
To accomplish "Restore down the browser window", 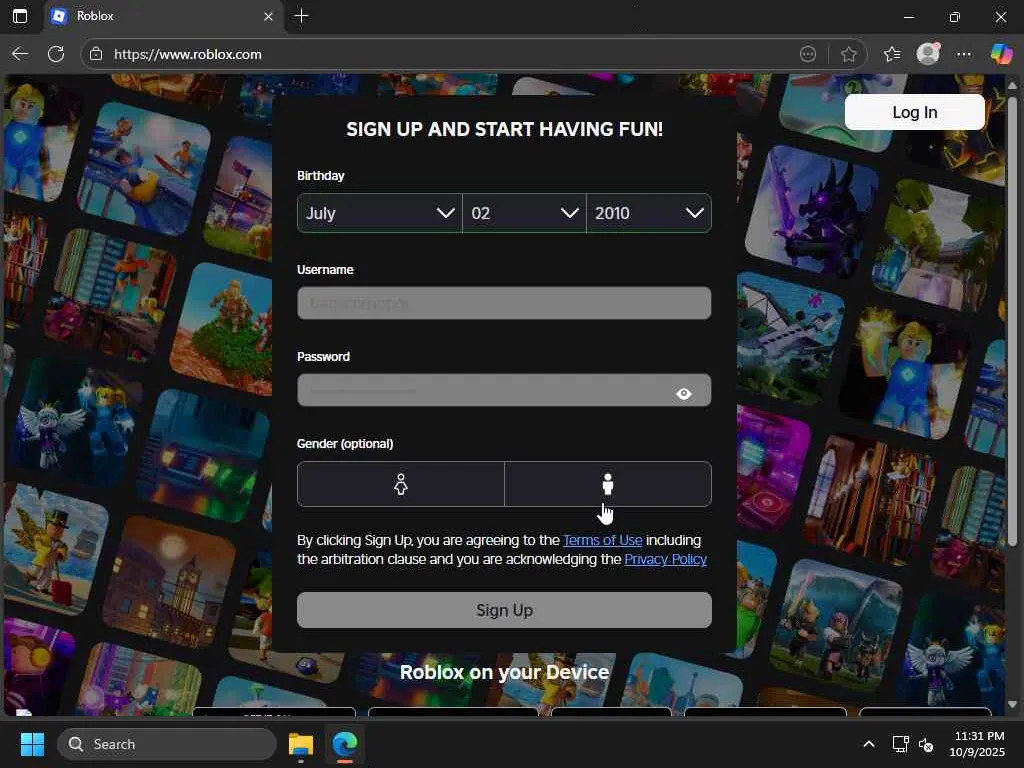I will pos(954,17).
